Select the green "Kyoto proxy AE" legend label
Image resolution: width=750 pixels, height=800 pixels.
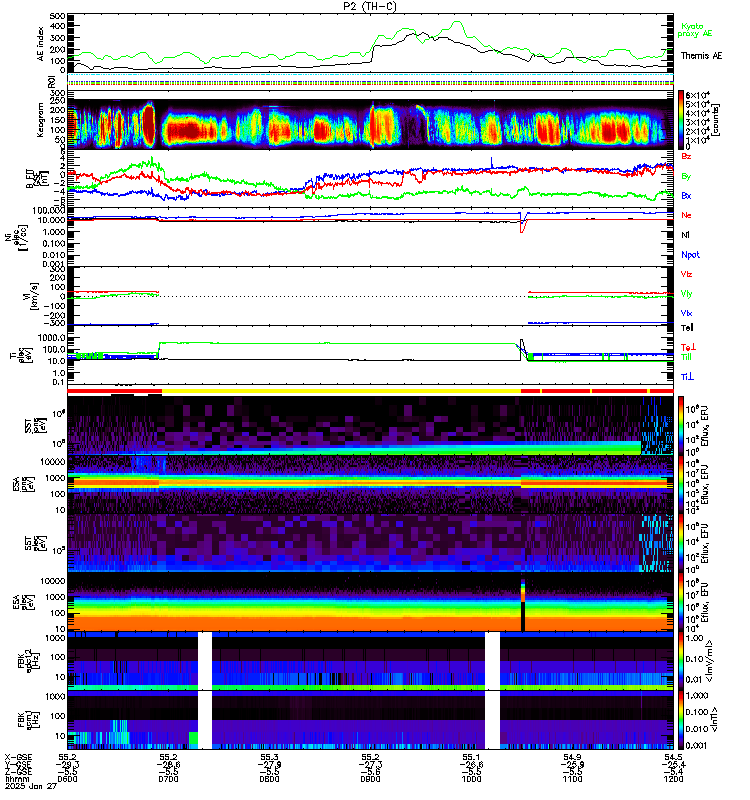(x=694, y=30)
